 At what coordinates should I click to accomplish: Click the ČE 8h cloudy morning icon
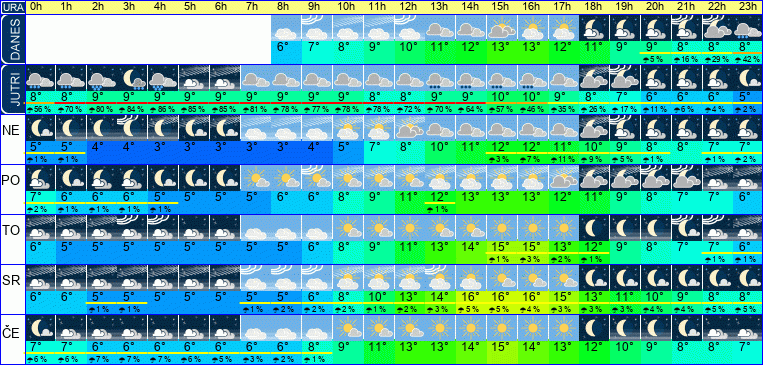(x=286, y=328)
